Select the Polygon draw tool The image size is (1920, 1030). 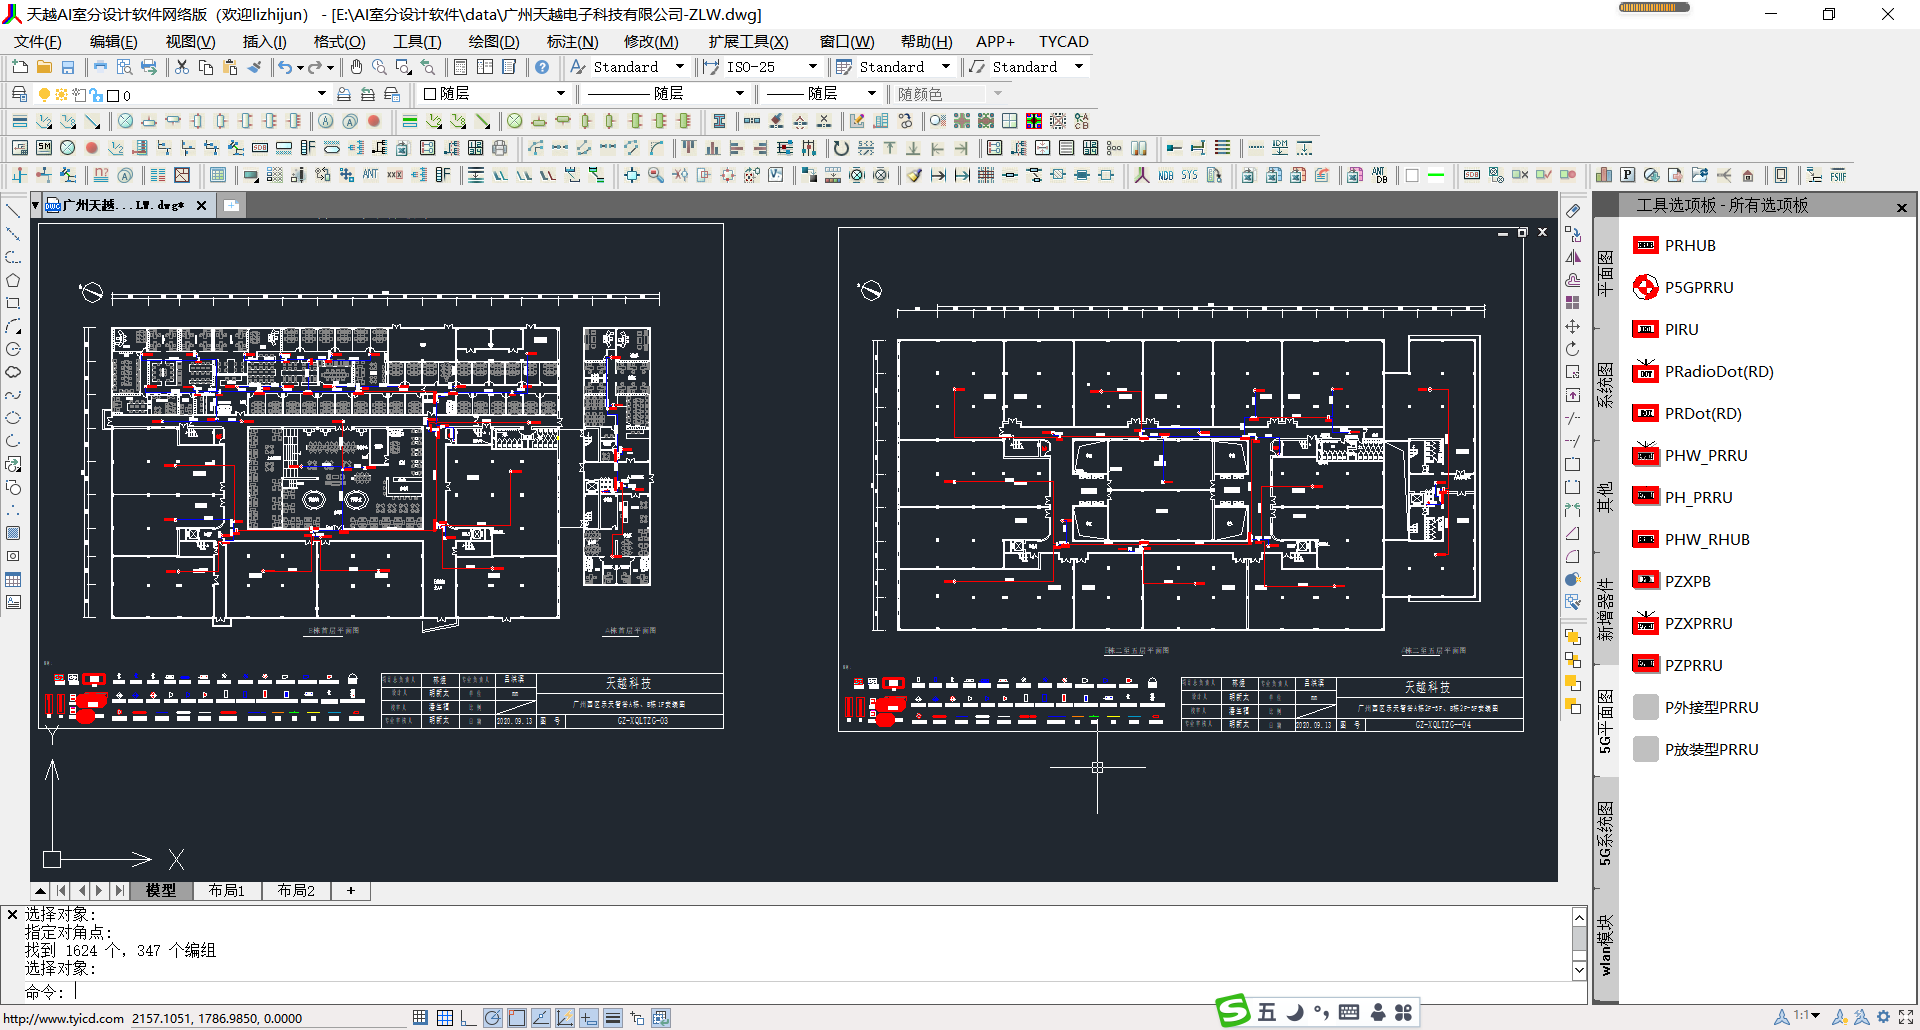pos(13,280)
